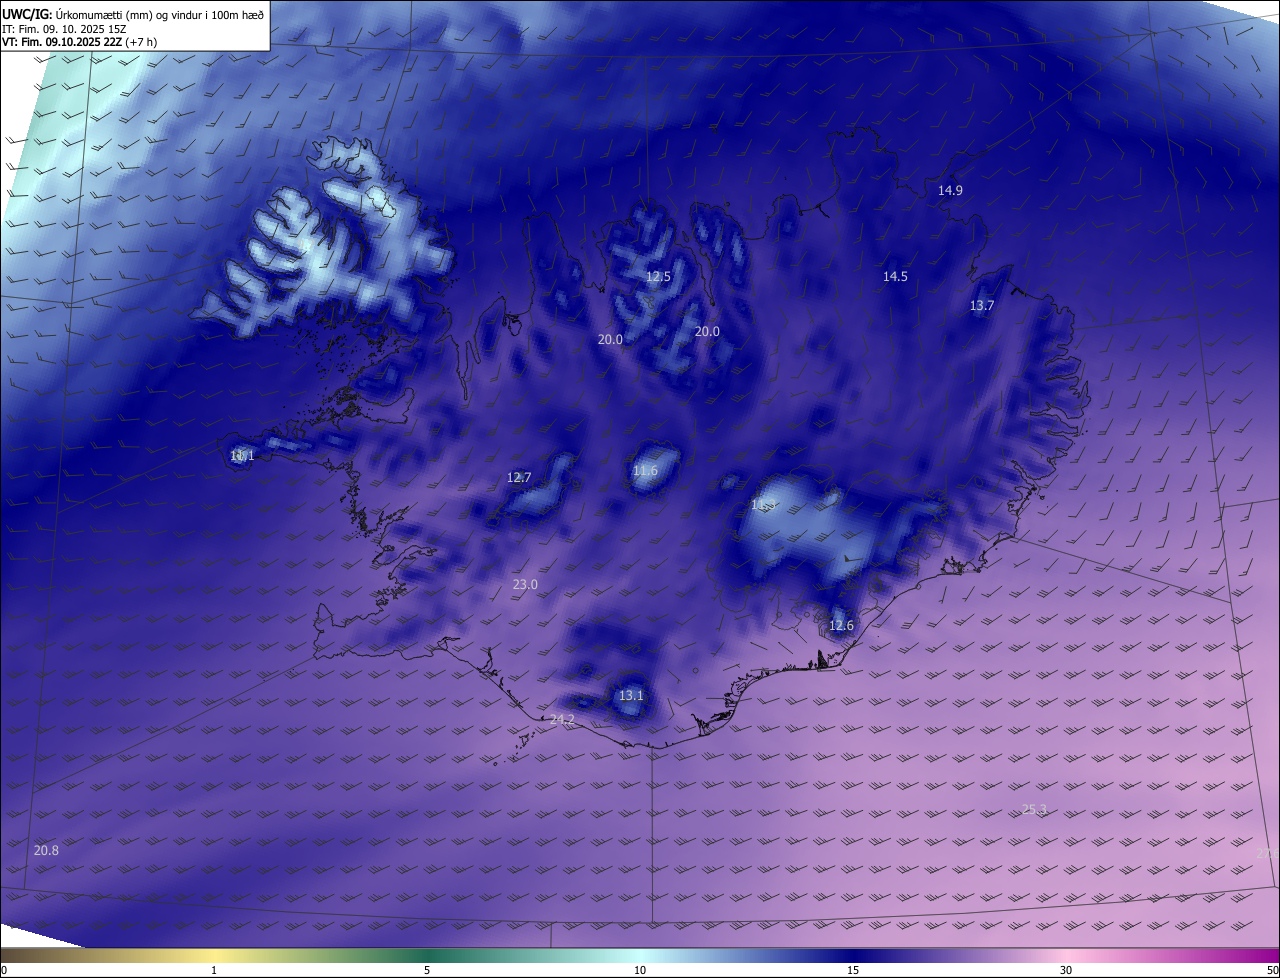Select the 12.6 value label
The width and height of the screenshot is (1280, 978).
pyautogui.click(x=841, y=625)
